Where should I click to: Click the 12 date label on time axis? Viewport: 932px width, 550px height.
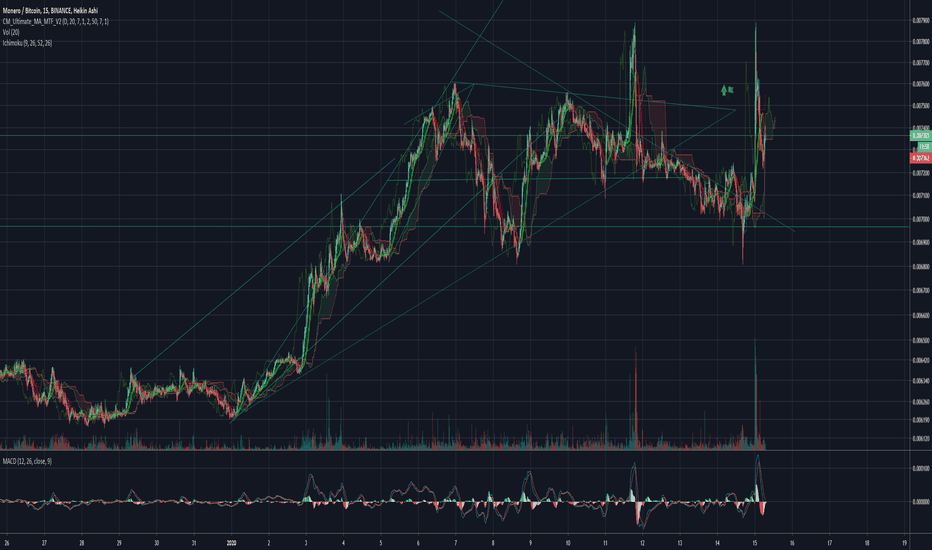[x=643, y=543]
